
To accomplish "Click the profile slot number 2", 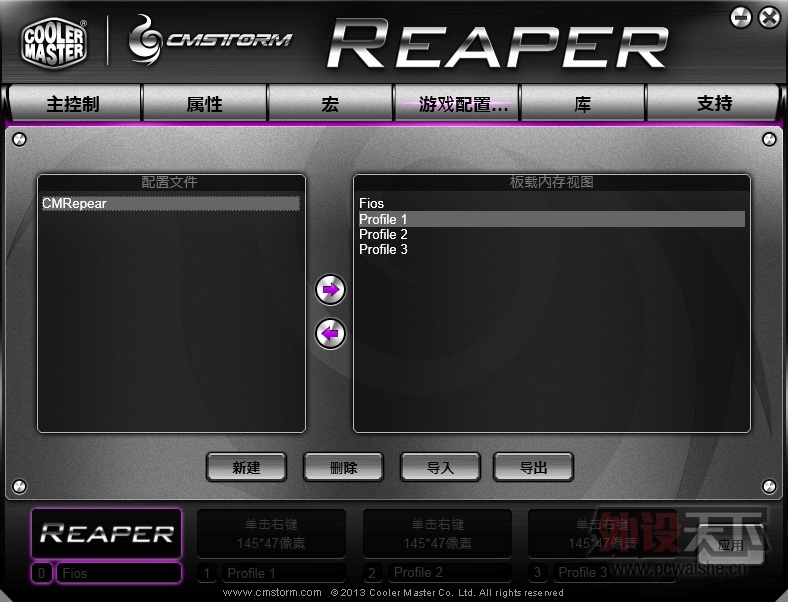I will coord(372,573).
